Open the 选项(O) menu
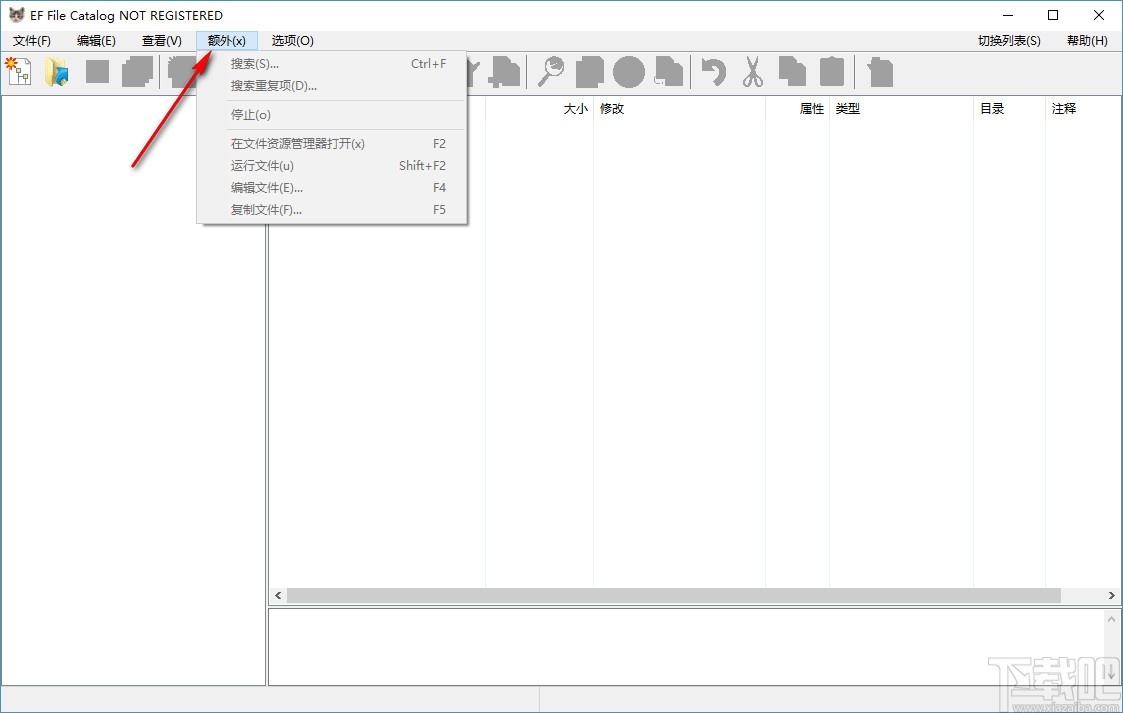Image resolution: width=1123 pixels, height=713 pixels. pos(291,40)
